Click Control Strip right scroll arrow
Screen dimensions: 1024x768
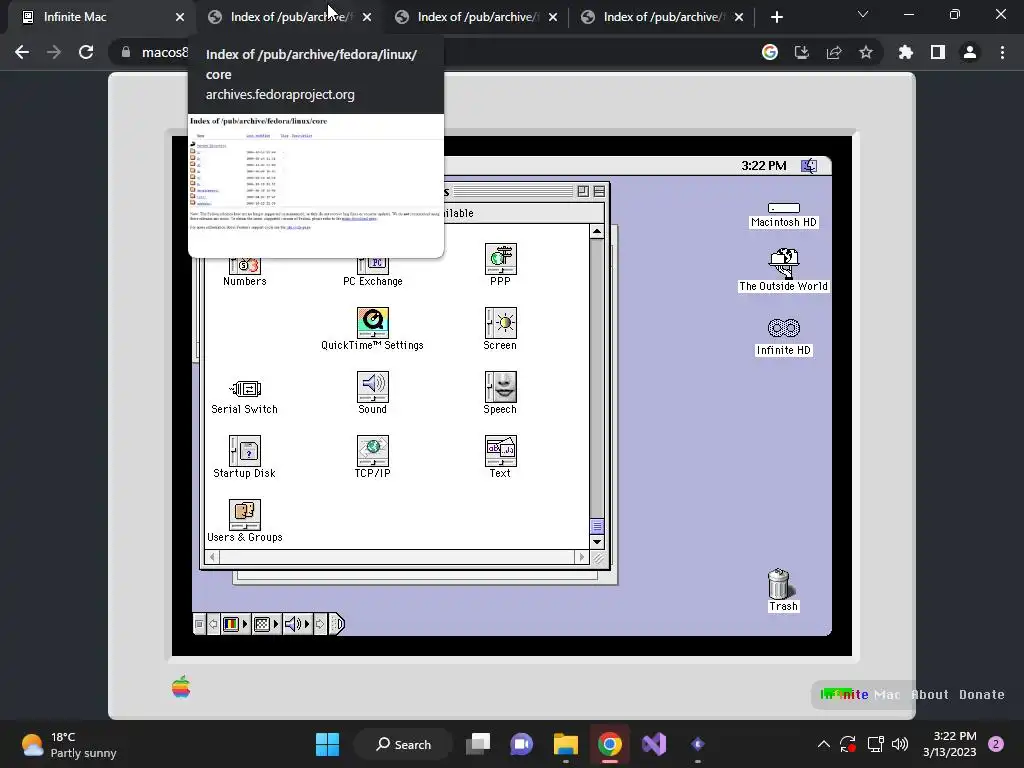click(x=320, y=624)
